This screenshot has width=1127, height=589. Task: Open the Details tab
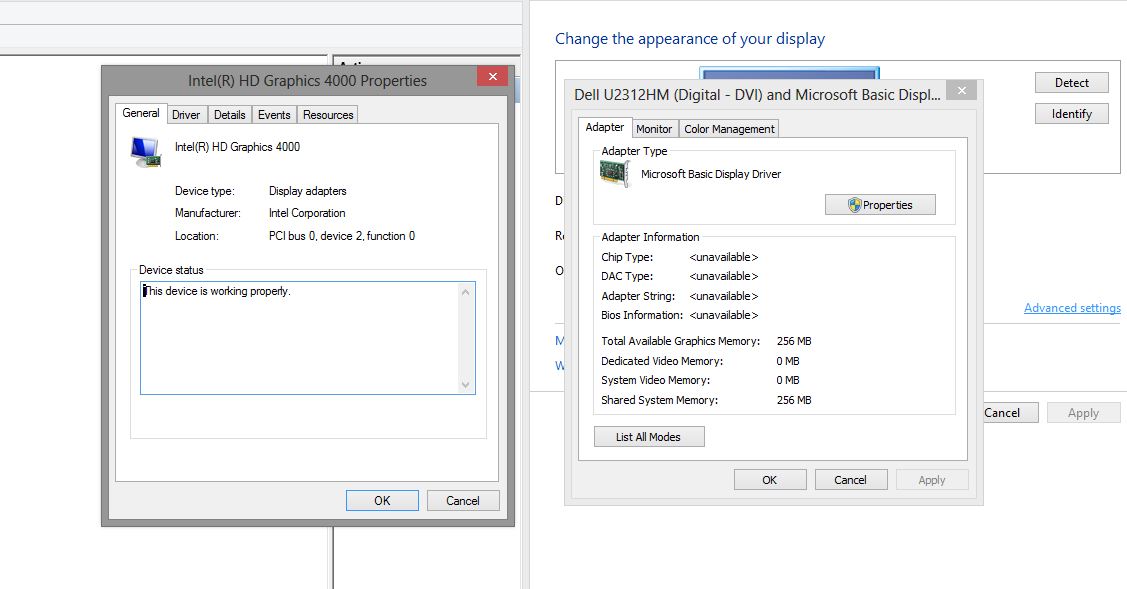tap(229, 115)
